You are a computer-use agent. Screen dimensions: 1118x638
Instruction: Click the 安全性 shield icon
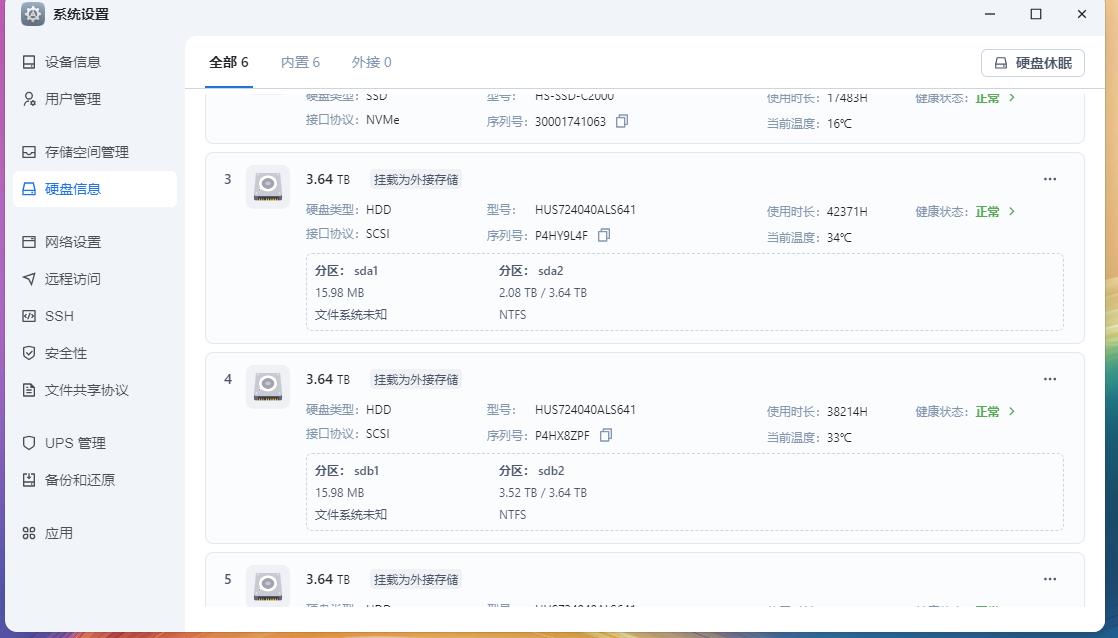pyautogui.click(x=29, y=353)
